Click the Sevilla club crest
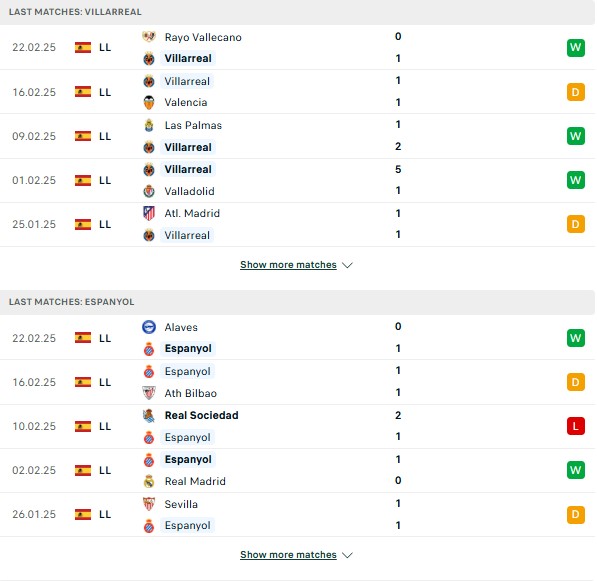This screenshot has width=597, height=581. tap(149, 504)
